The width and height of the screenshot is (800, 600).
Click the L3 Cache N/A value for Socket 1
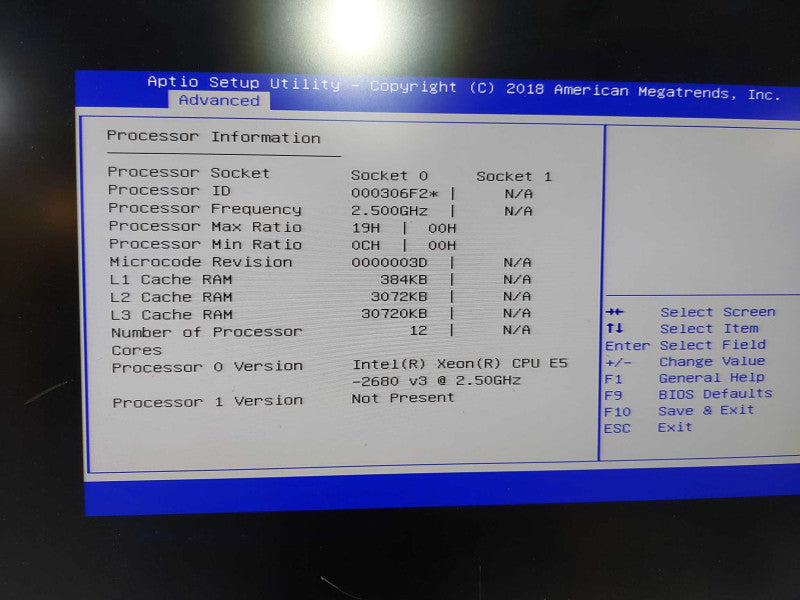(516, 313)
